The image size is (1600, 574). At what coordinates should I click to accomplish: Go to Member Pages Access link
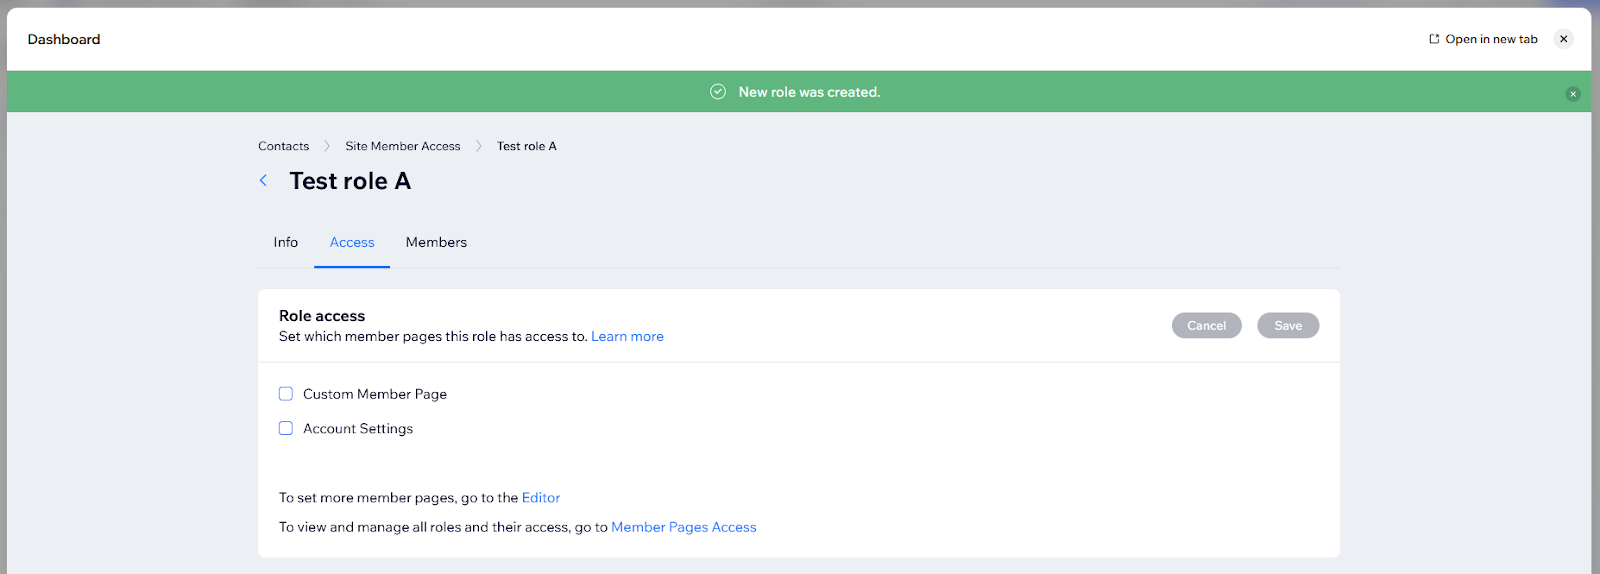pyautogui.click(x=683, y=528)
